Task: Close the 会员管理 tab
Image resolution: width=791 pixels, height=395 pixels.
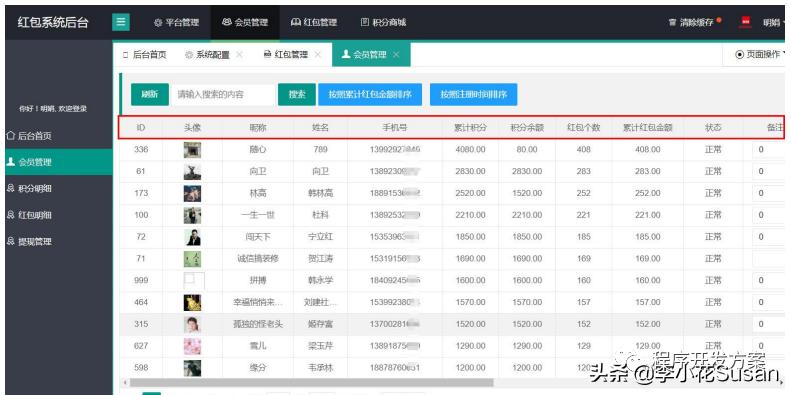Action: coord(396,55)
